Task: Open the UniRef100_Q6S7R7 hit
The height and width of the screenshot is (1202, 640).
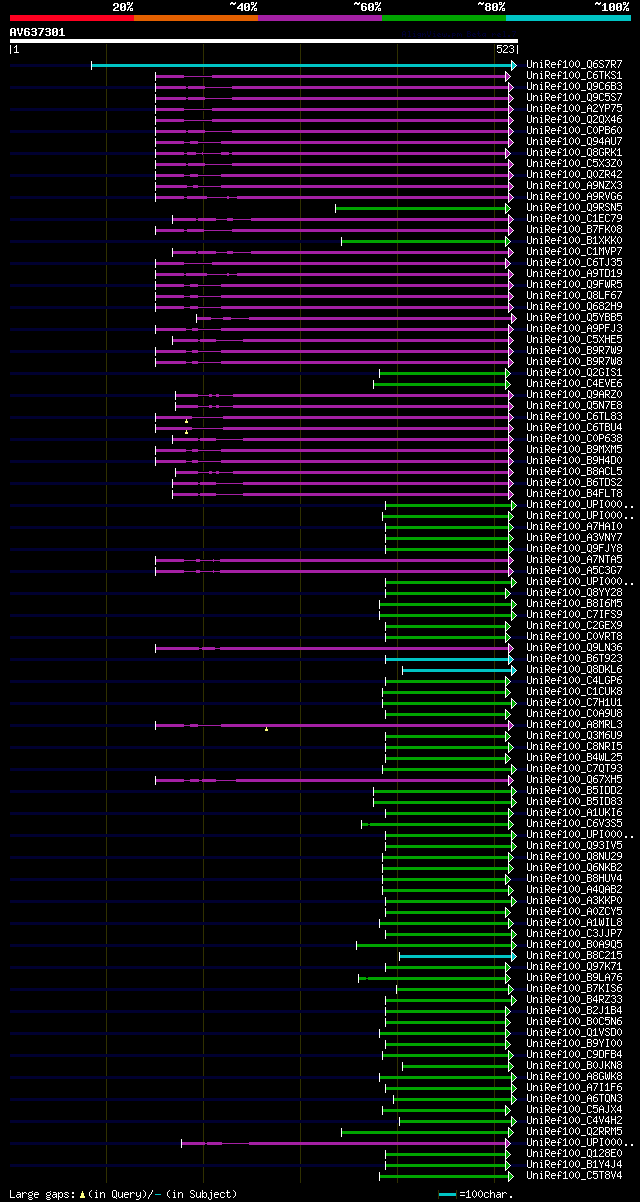Action: [x=574, y=65]
